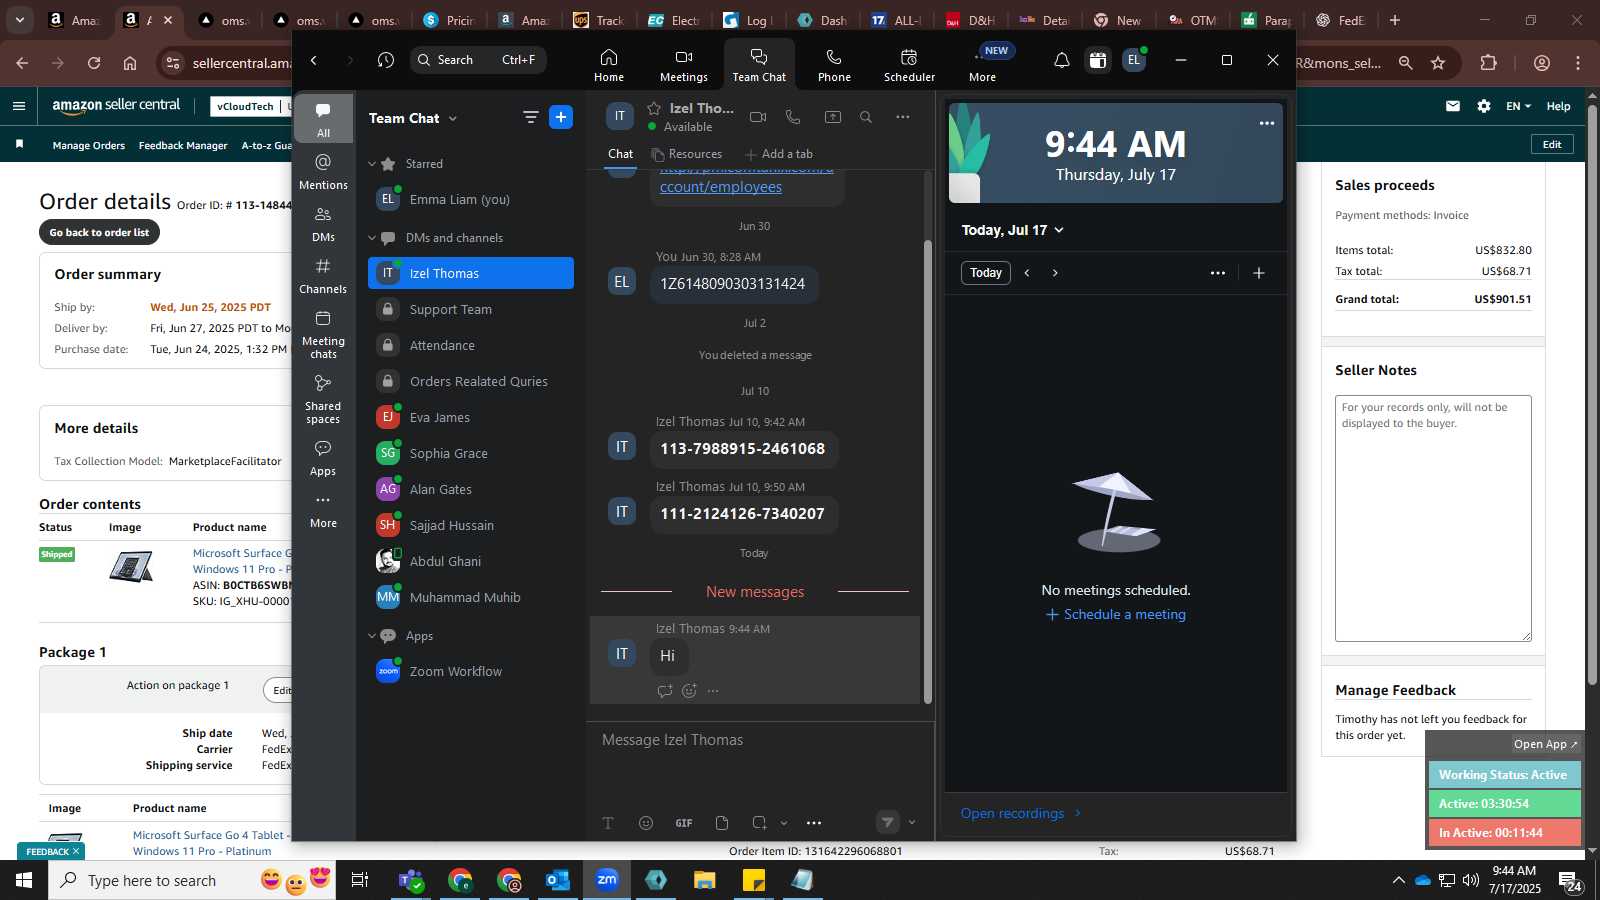Image resolution: width=1600 pixels, height=900 pixels.
Task: Open the Attendance channel
Action: pos(471,345)
